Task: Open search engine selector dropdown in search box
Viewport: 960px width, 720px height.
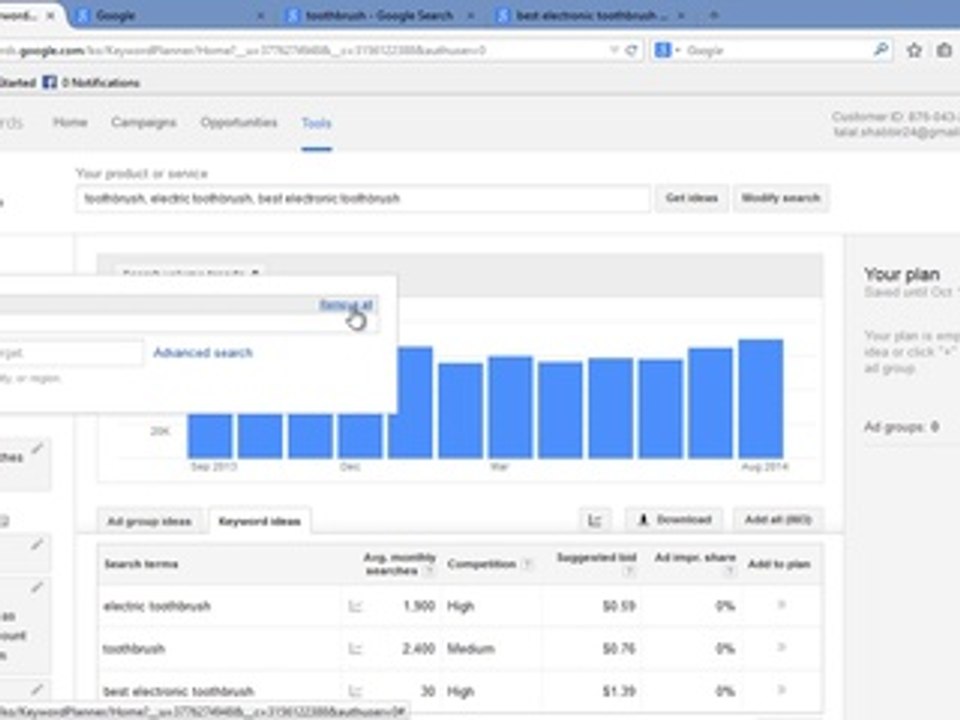Action: pyautogui.click(x=667, y=50)
